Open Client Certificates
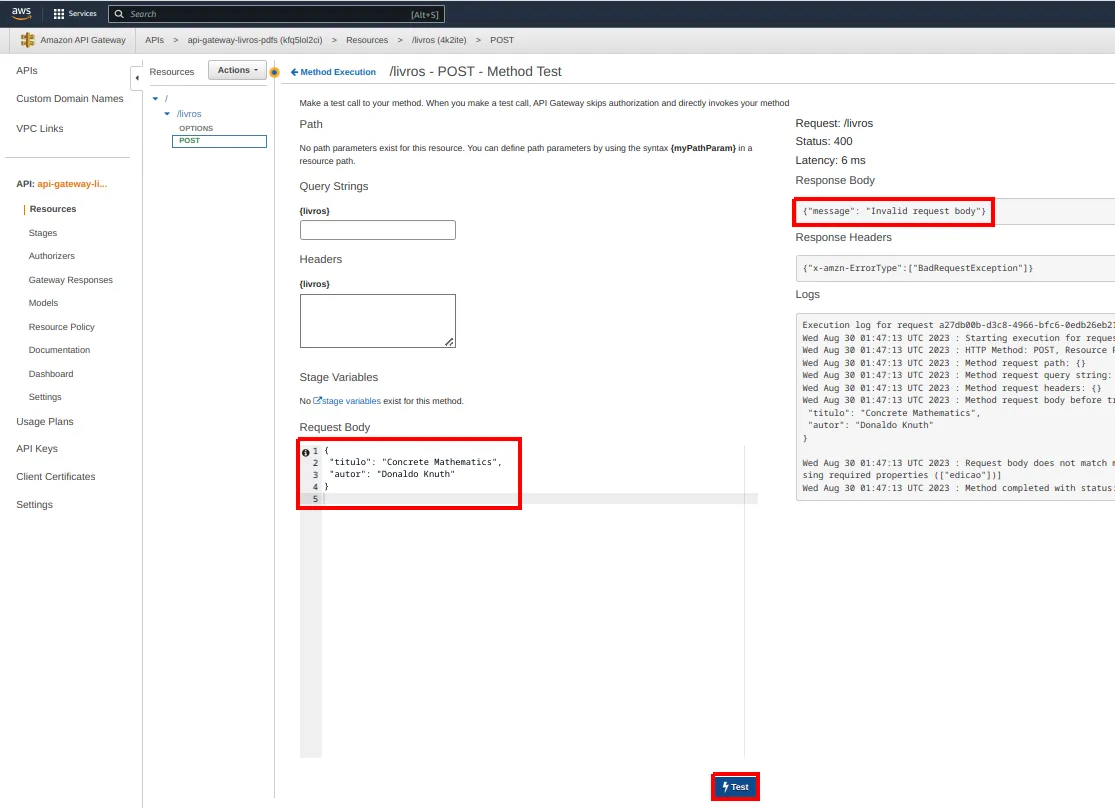Viewport: 1115px width, 808px height. point(55,477)
